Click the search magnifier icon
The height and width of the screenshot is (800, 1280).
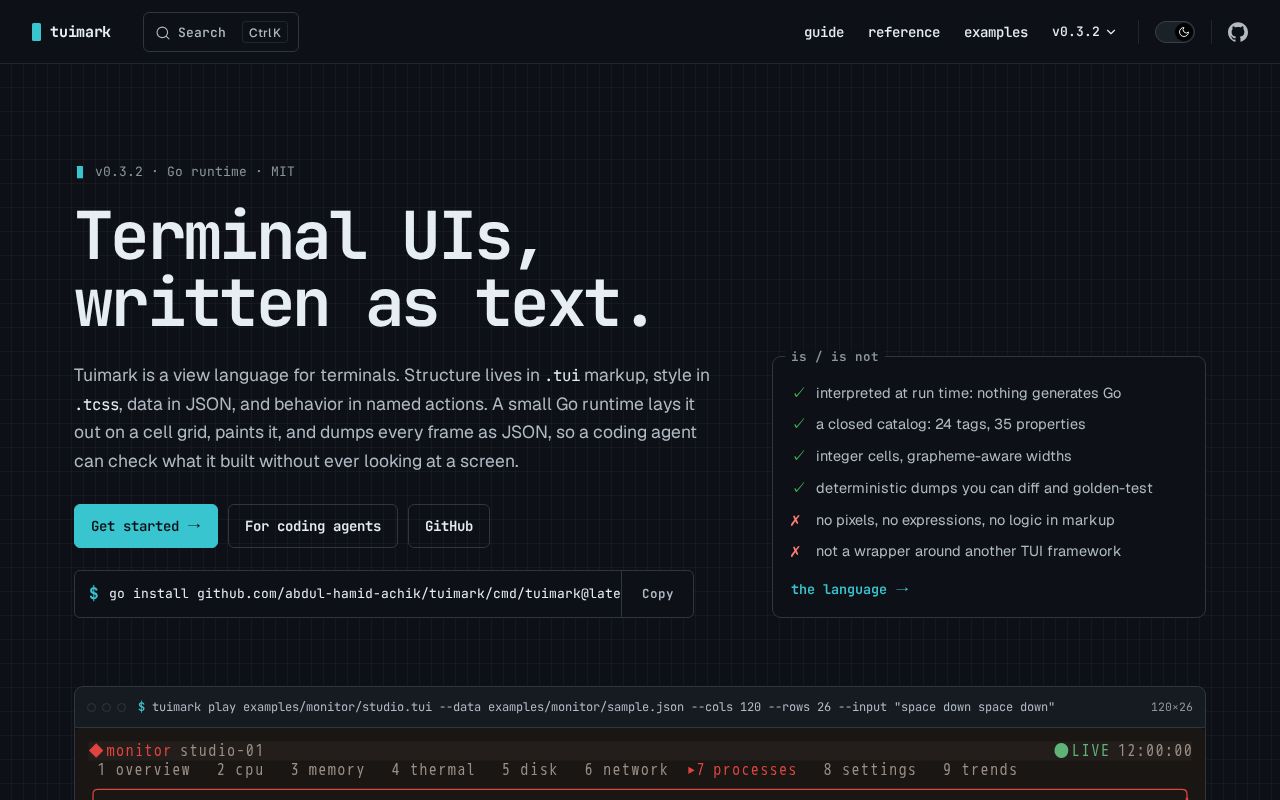point(163,32)
